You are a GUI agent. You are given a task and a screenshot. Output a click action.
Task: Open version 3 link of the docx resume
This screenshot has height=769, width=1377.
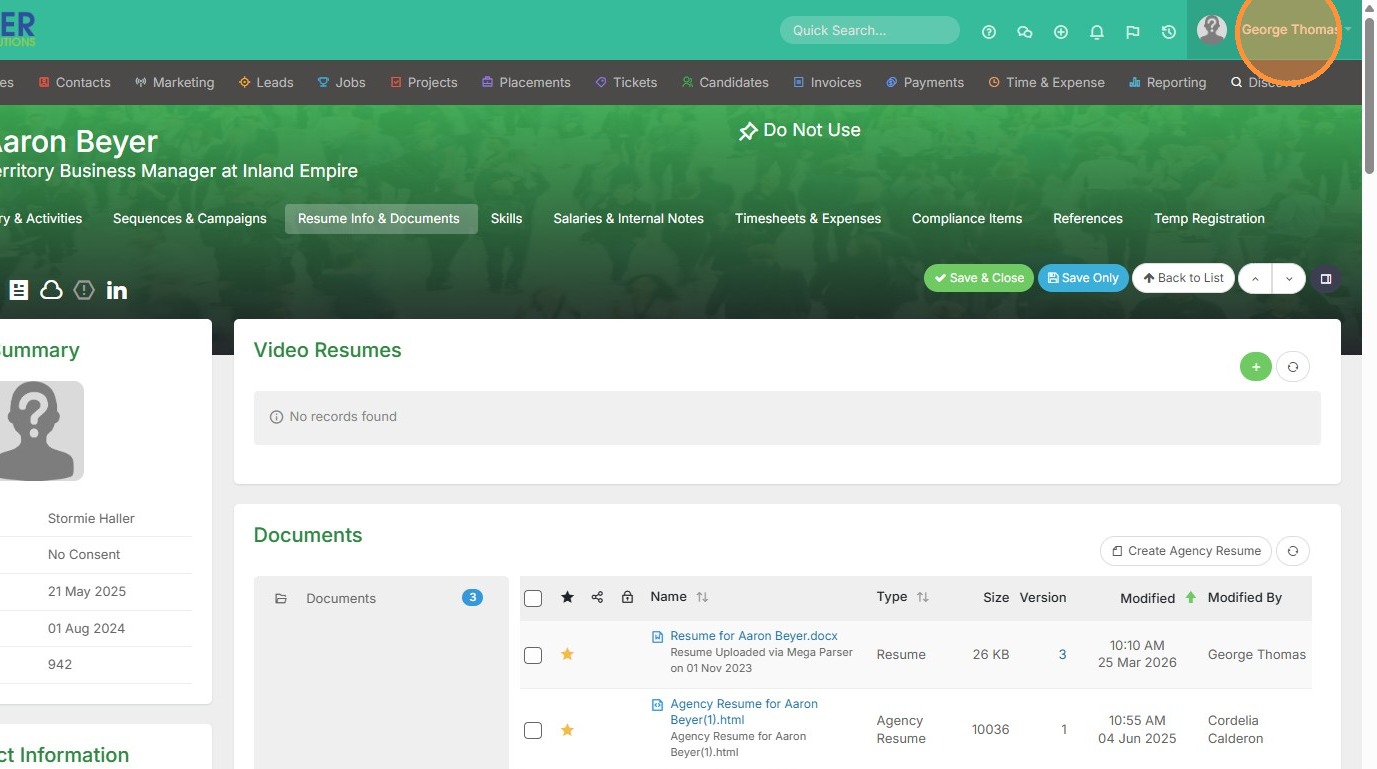point(1062,655)
